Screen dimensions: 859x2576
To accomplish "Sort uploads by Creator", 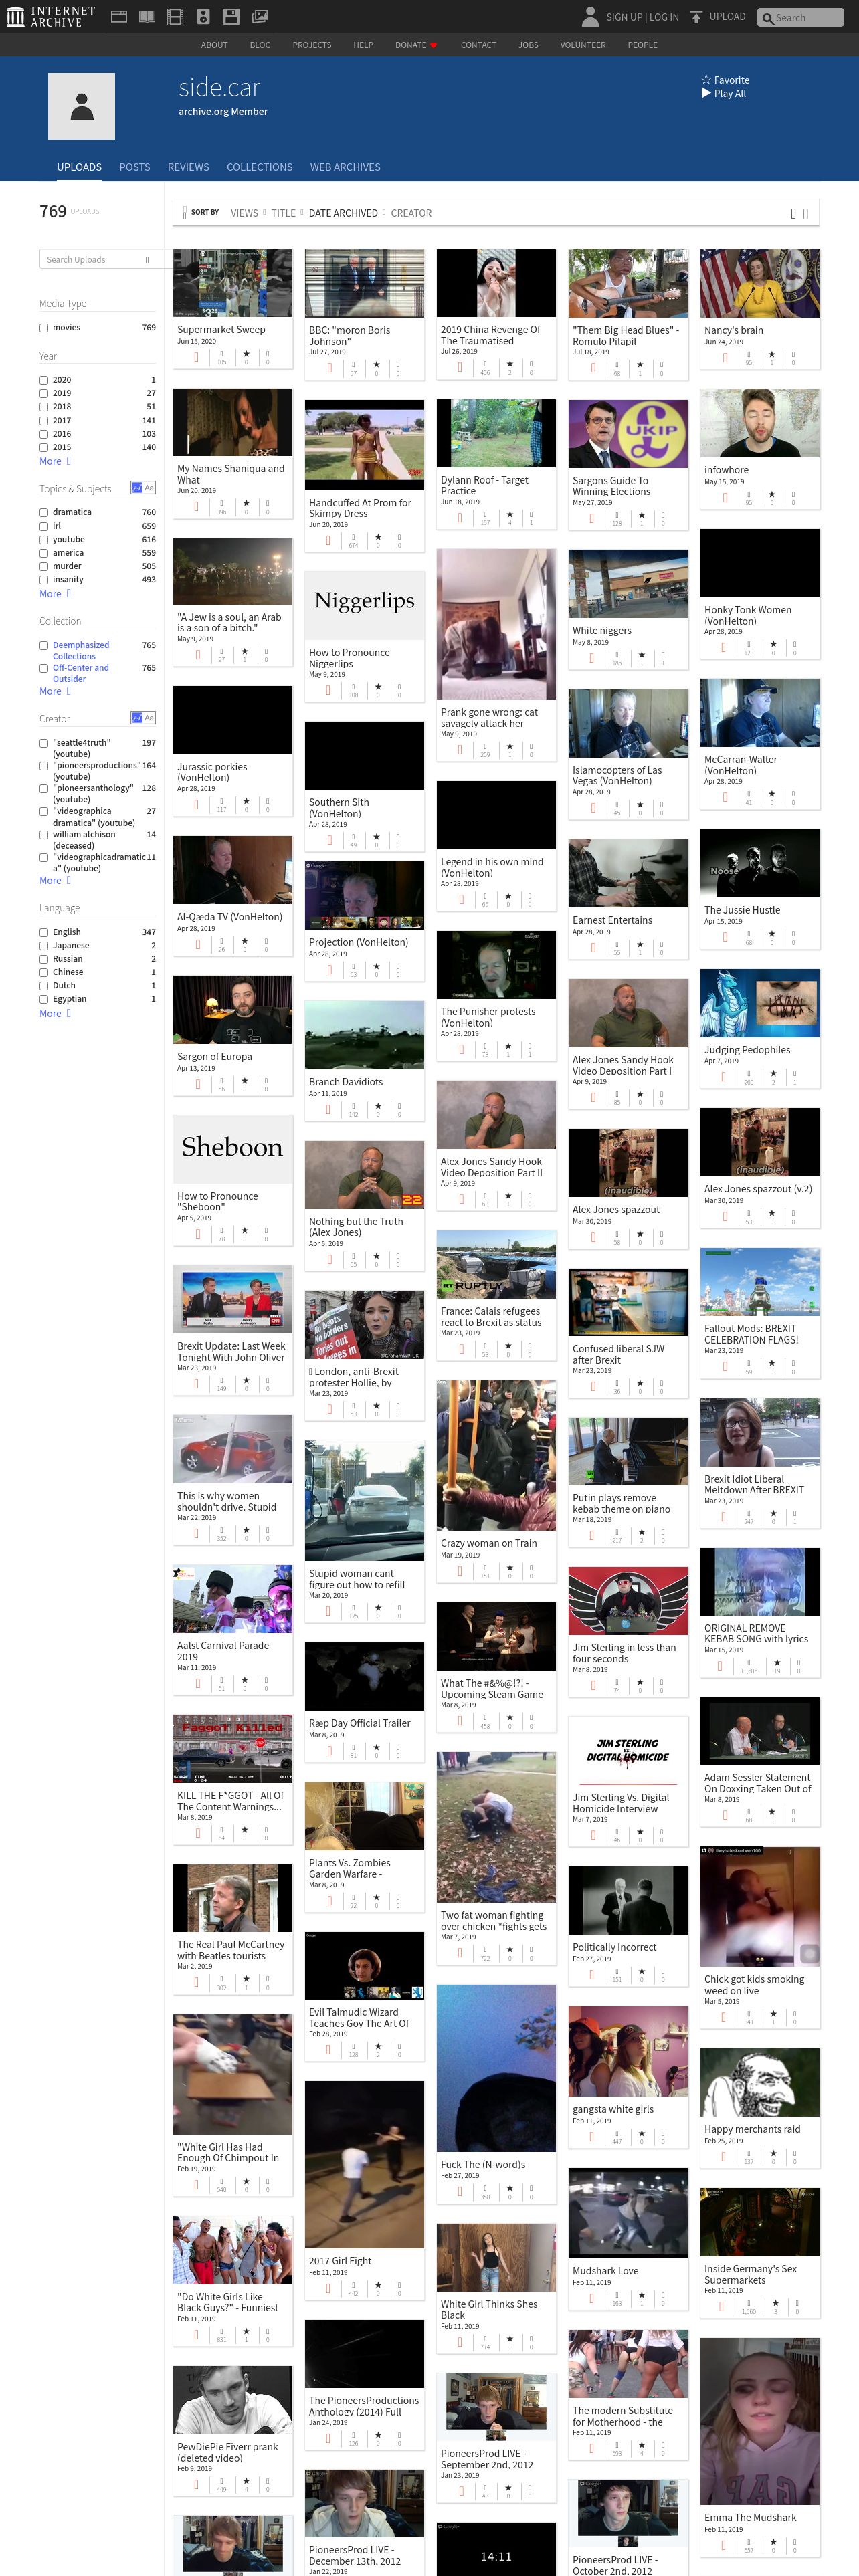I will [411, 213].
